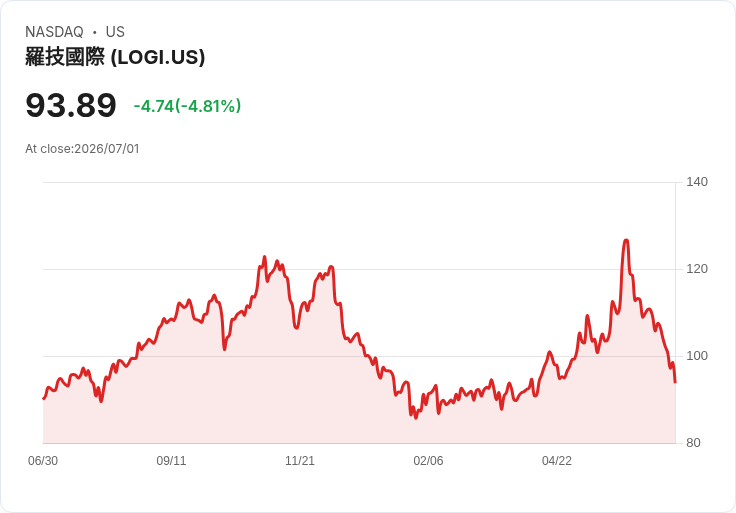
Task: Click the NASDAQ exchange label
Action: pyautogui.click(x=54, y=32)
